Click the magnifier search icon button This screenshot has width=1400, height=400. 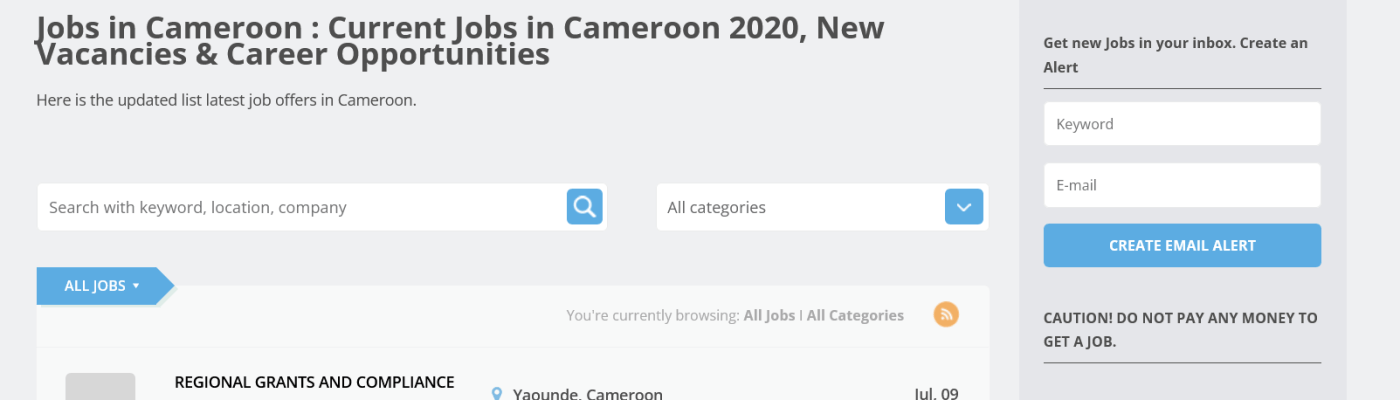click(585, 207)
